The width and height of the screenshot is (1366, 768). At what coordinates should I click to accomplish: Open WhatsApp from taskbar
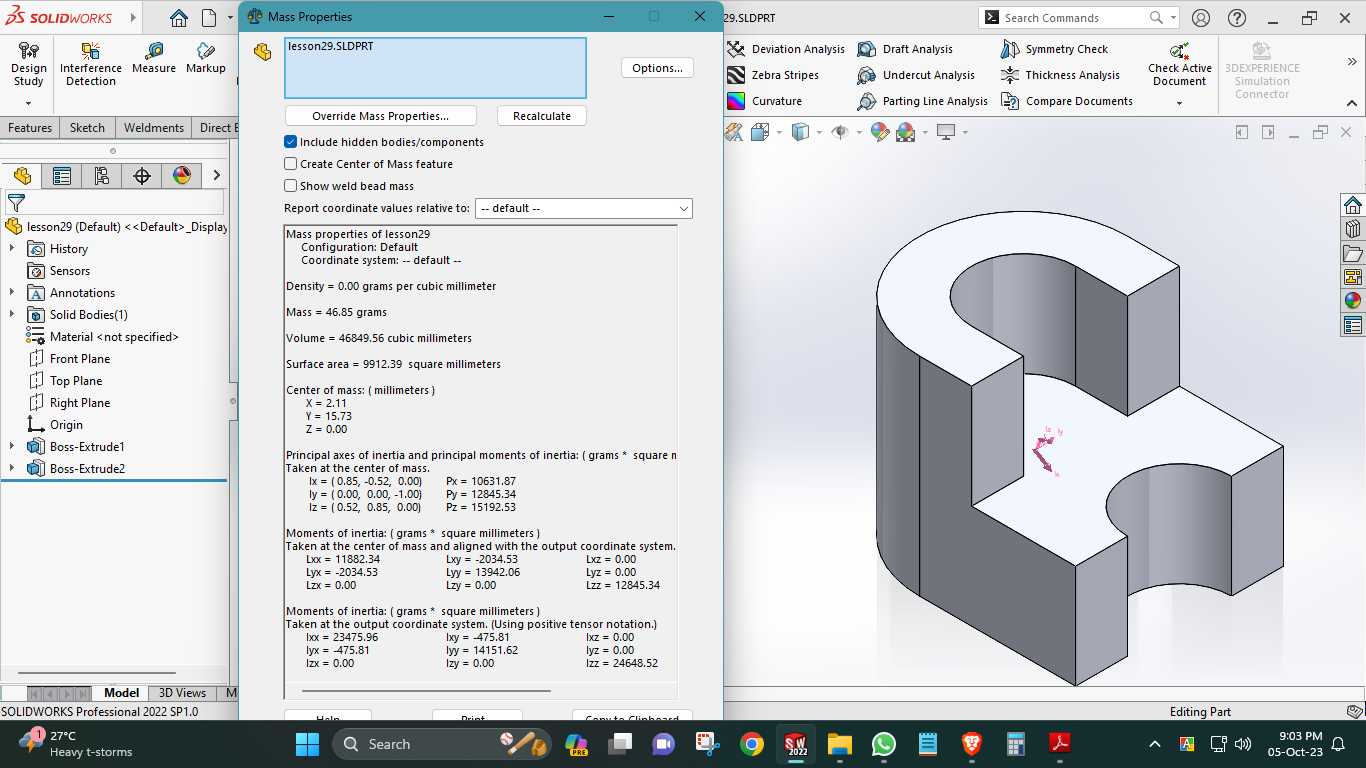[884, 744]
